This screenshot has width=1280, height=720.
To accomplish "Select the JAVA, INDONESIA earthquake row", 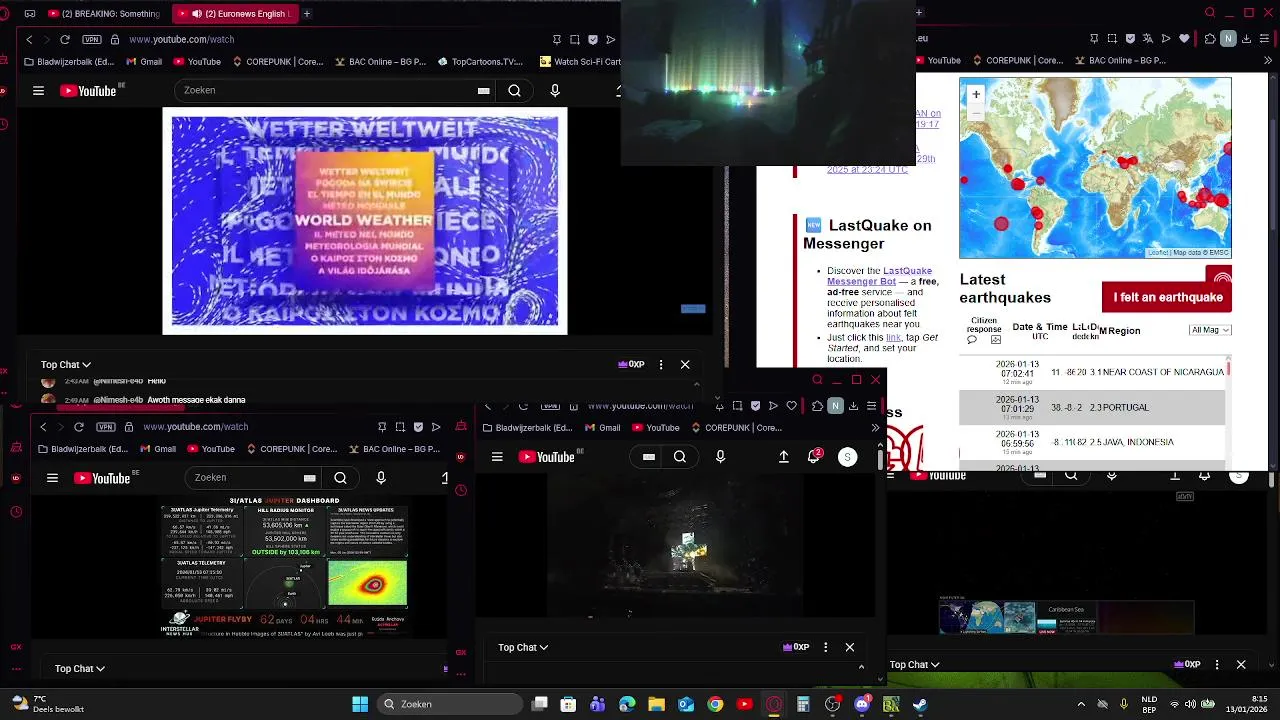I will pyautogui.click(x=1092, y=441).
